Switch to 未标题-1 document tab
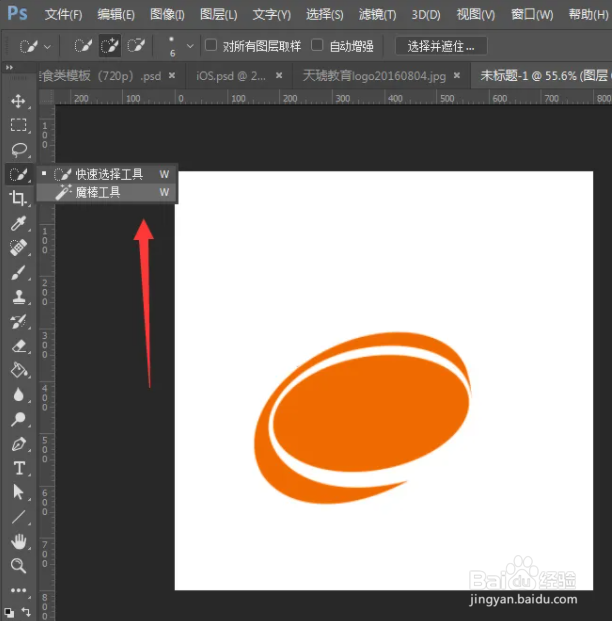Viewport: 612px width, 621px height. [543, 76]
